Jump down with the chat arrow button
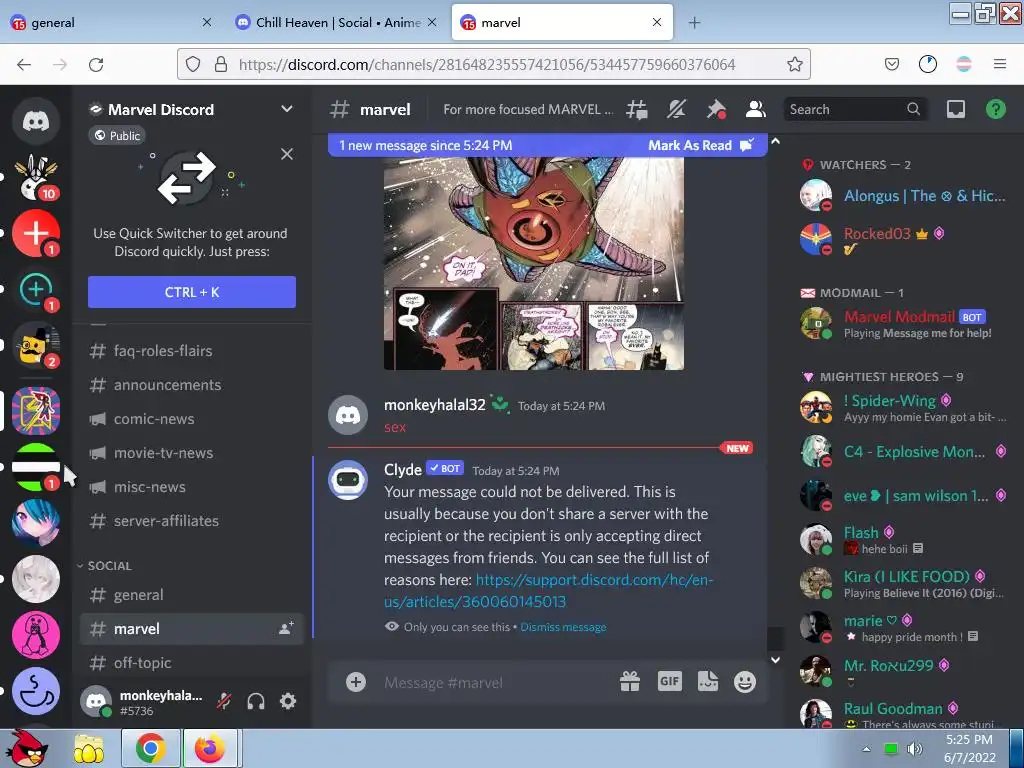1024x768 pixels. [775, 660]
